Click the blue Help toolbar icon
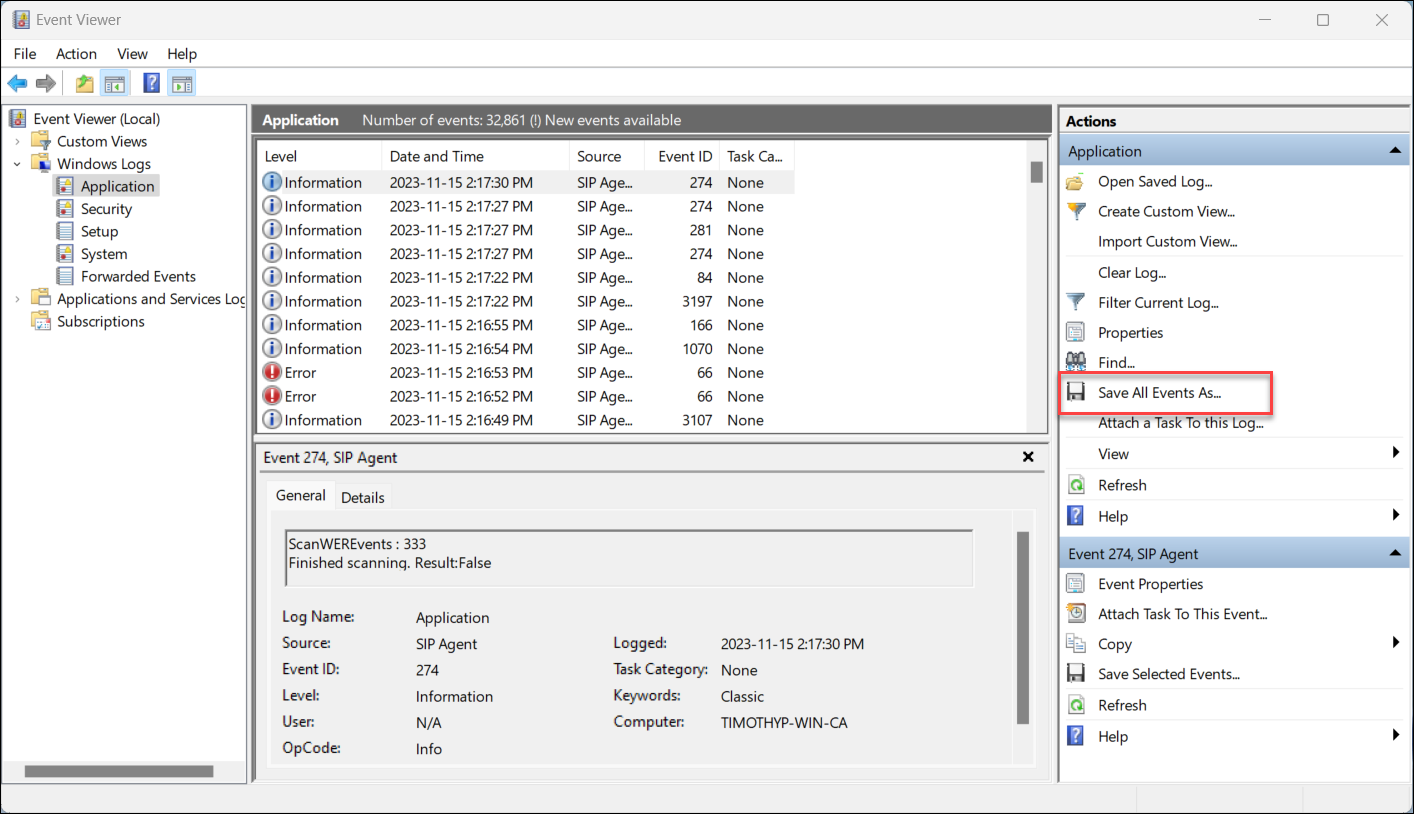 point(151,83)
